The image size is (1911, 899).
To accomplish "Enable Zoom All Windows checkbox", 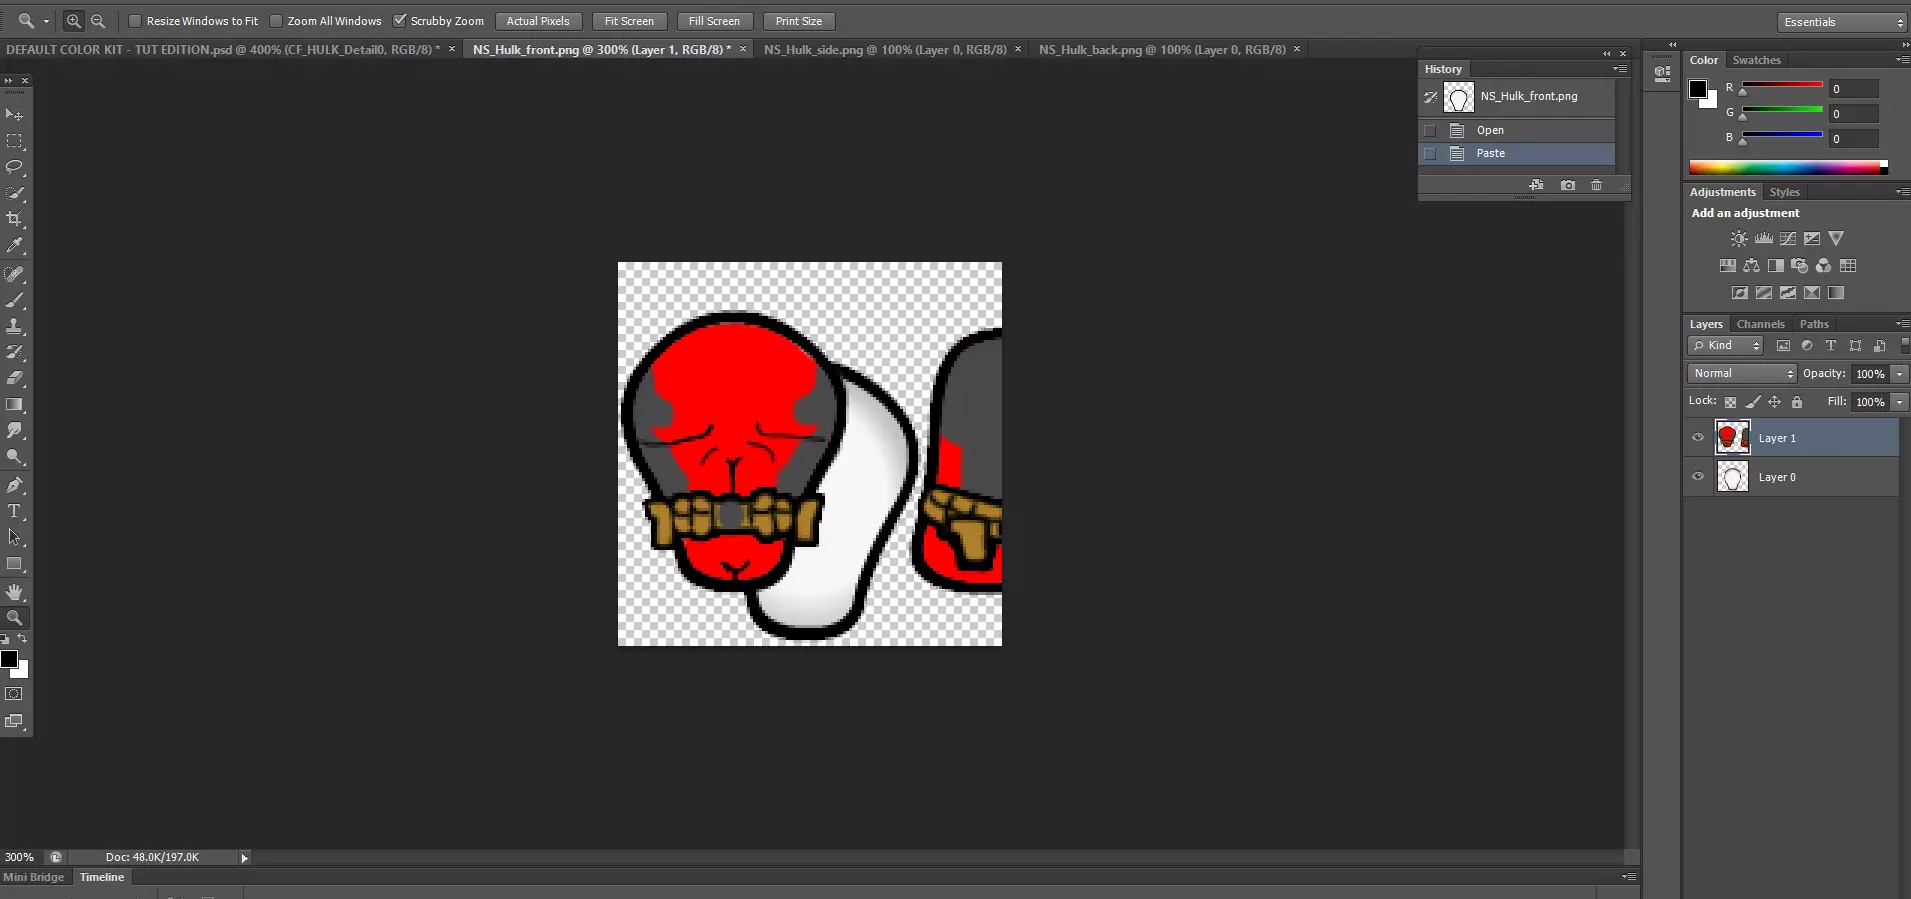I will (x=276, y=21).
